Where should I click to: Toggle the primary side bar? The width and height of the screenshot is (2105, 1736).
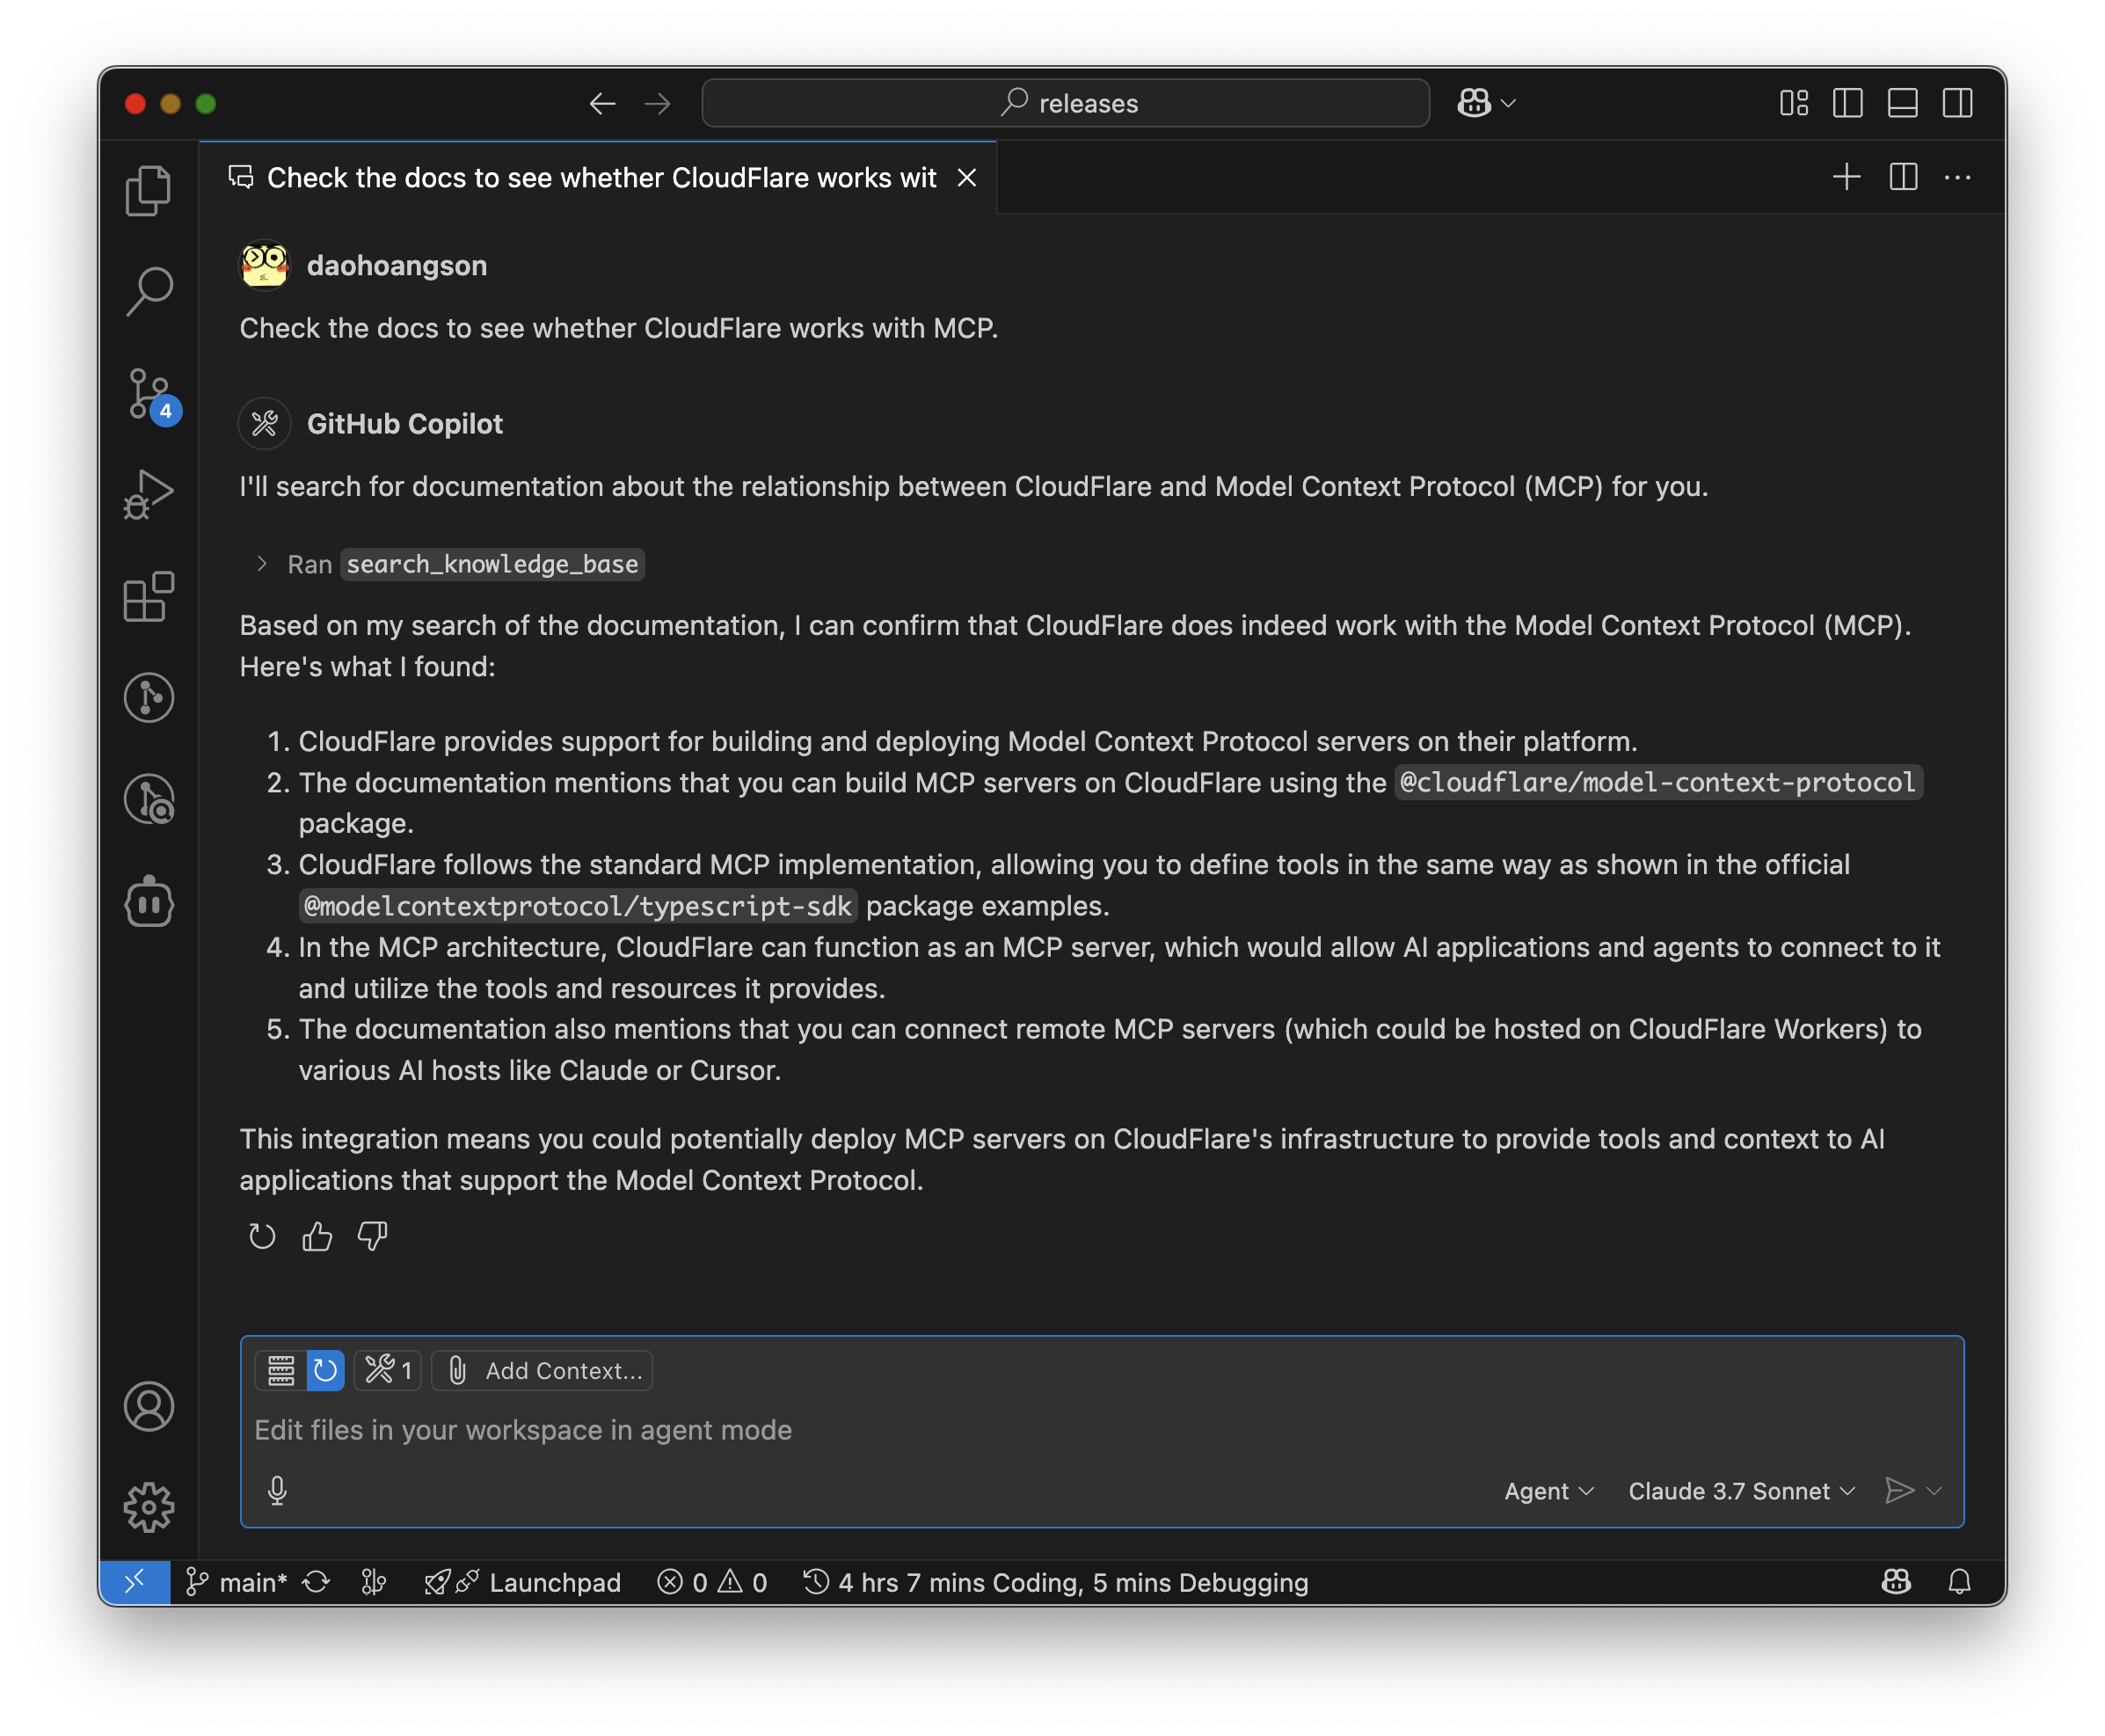(1847, 103)
